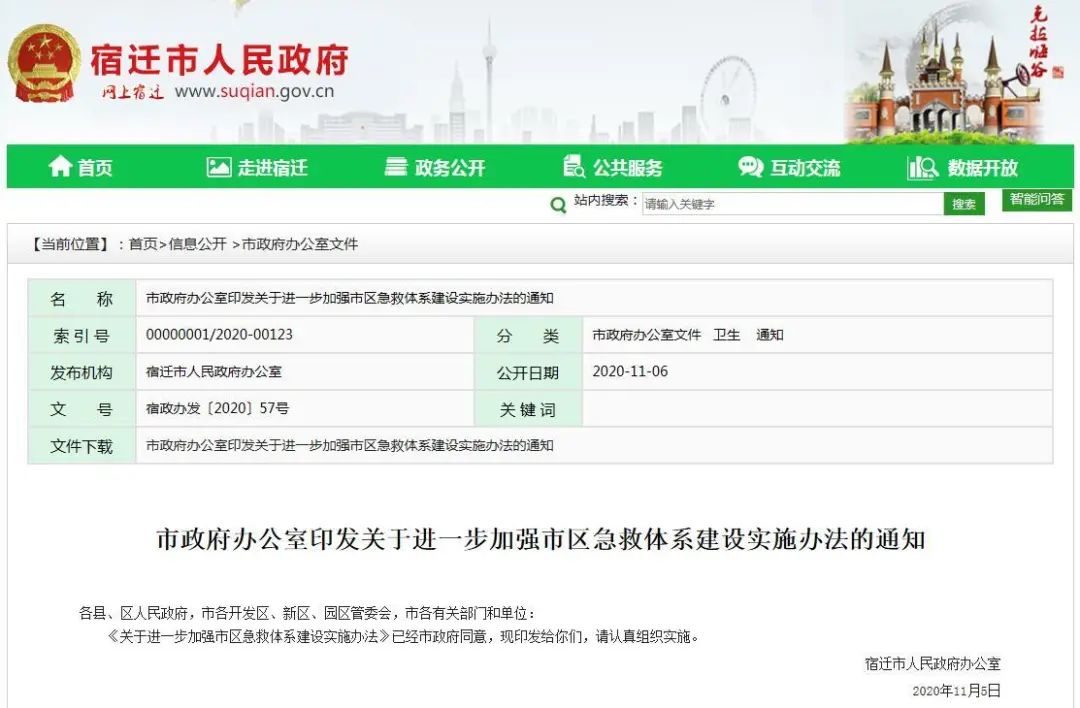Click the 索引号 label cell
Screen dimensions: 1080x708
point(81,335)
